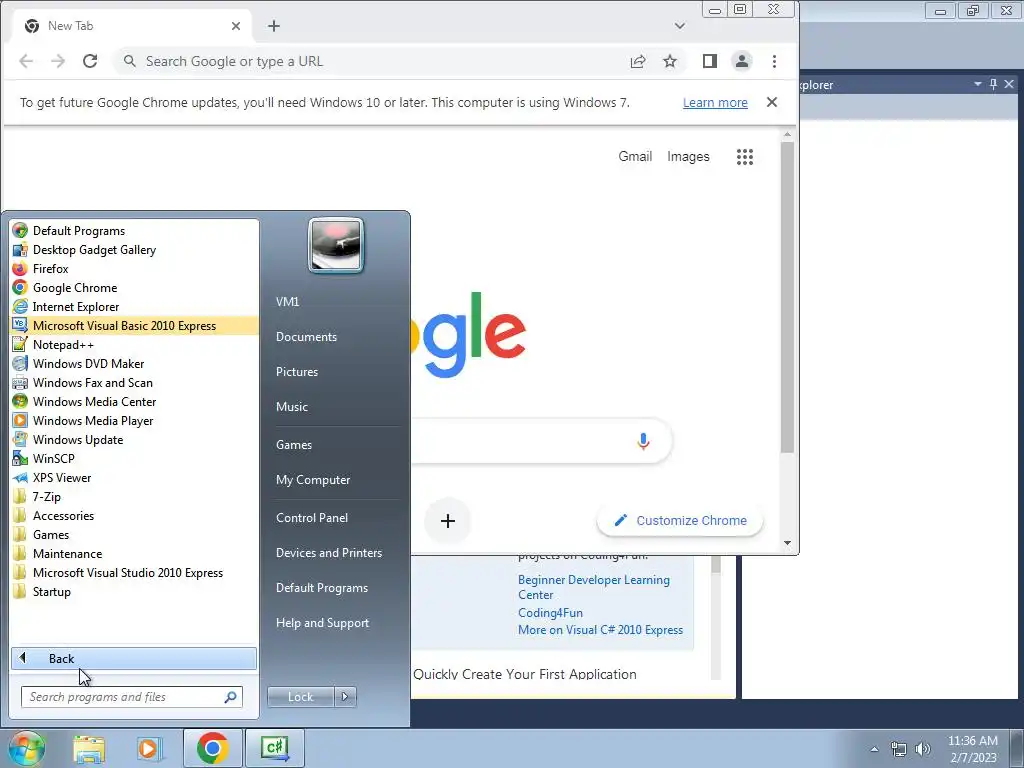The height and width of the screenshot is (768, 1024).
Task: Click Chrome's forward navigation arrow
Action: click(58, 61)
